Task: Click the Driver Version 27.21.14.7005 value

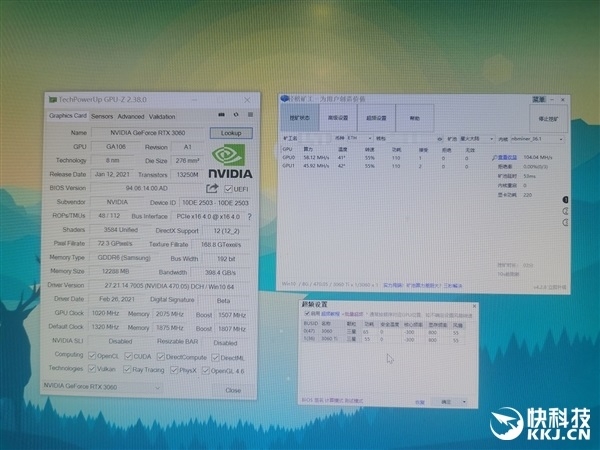Action: click(x=169, y=286)
